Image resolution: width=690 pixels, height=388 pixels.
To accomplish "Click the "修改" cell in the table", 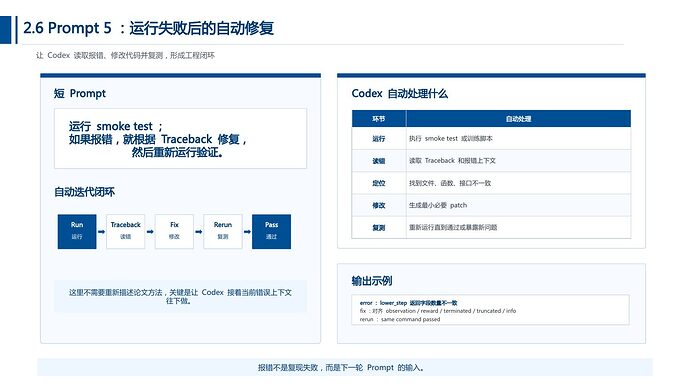I will pos(378,205).
